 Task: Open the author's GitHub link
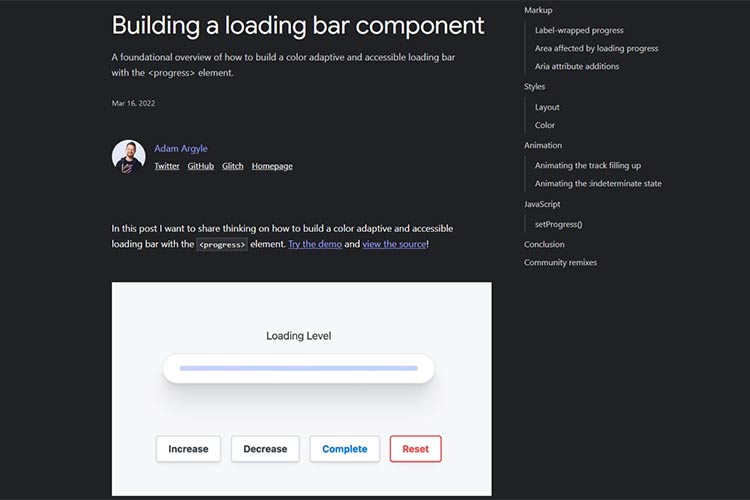click(x=201, y=166)
